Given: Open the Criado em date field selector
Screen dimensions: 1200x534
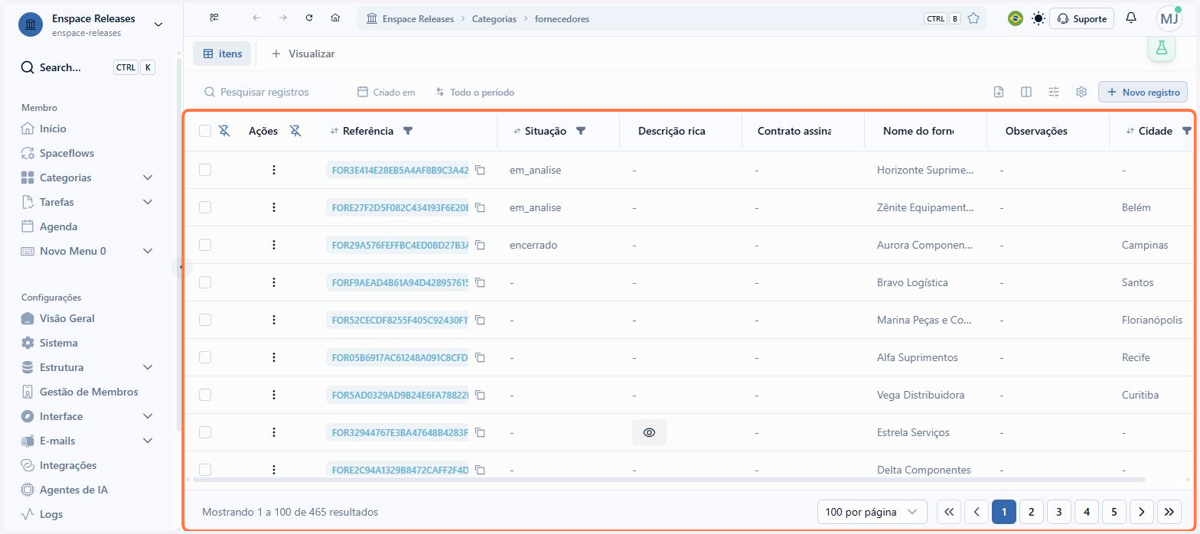Looking at the screenshot, I should 387,92.
